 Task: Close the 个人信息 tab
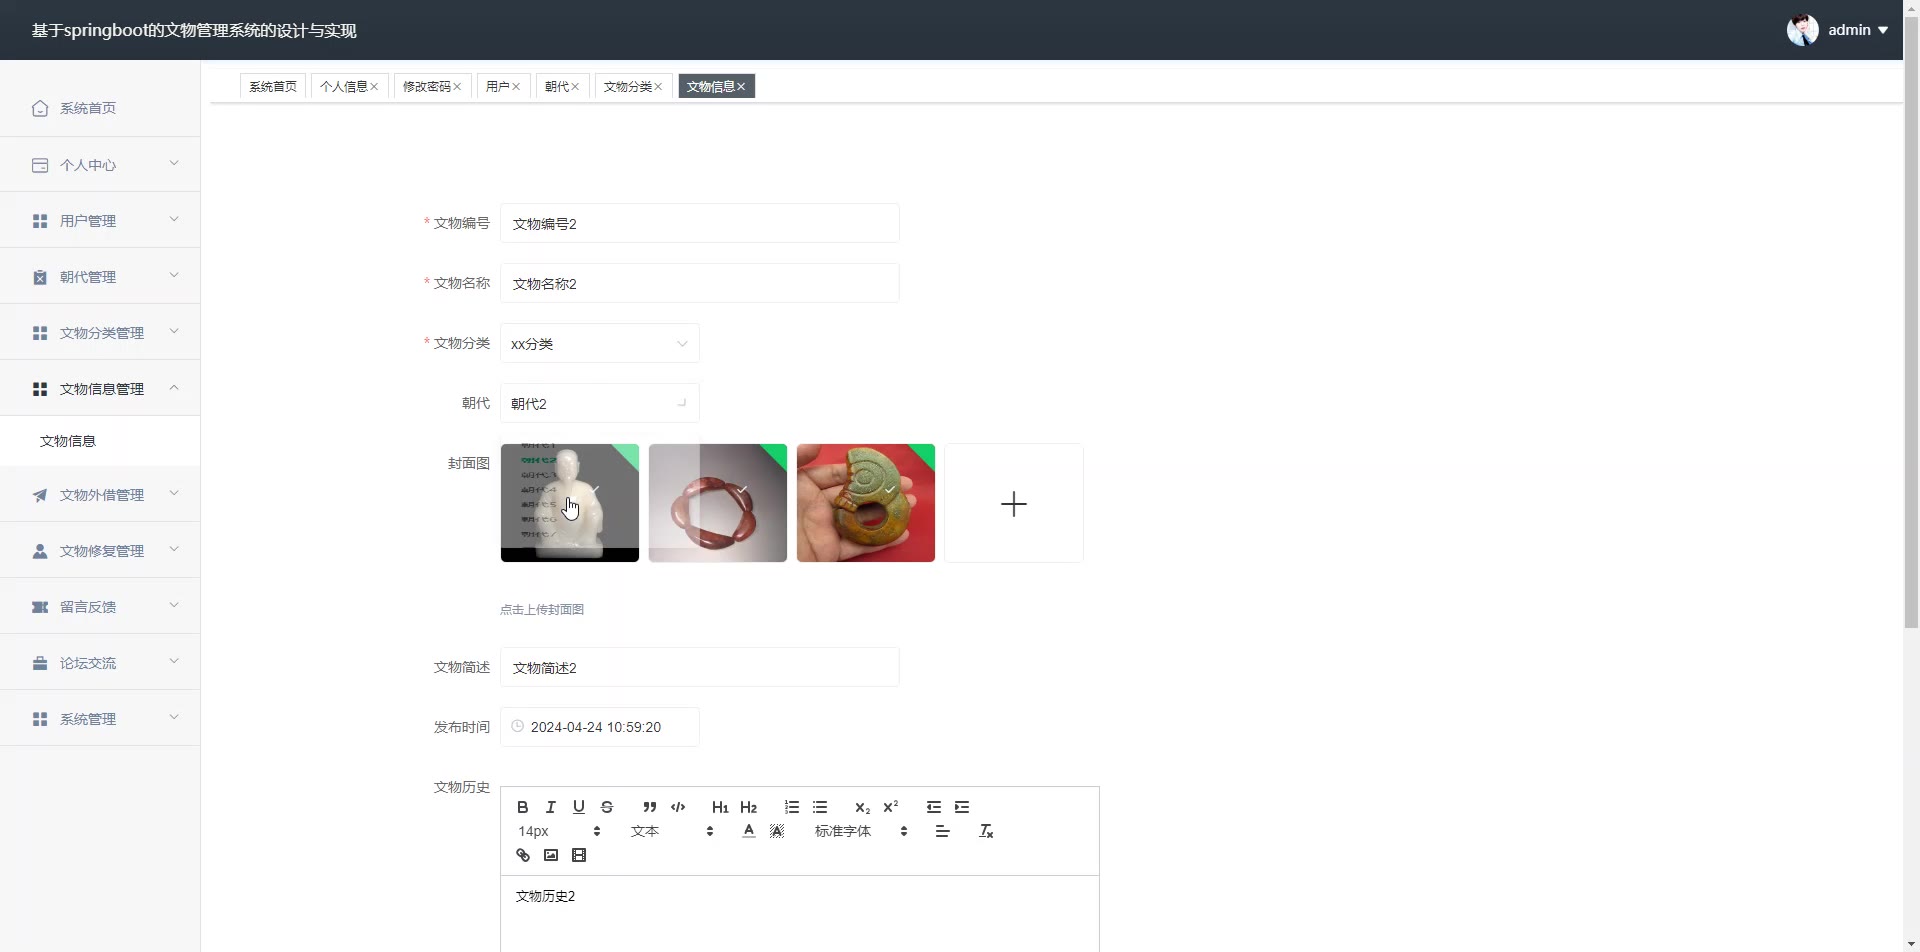coord(374,87)
